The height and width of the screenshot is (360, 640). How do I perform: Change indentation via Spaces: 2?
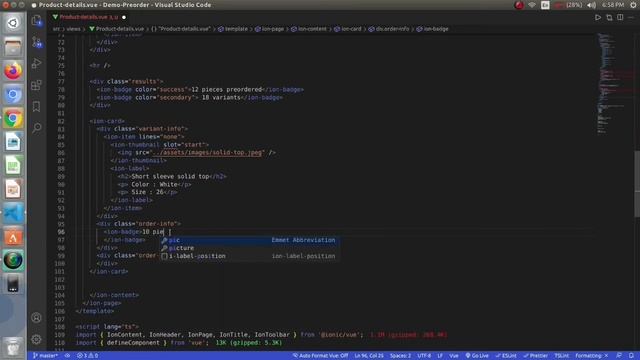[400, 356]
